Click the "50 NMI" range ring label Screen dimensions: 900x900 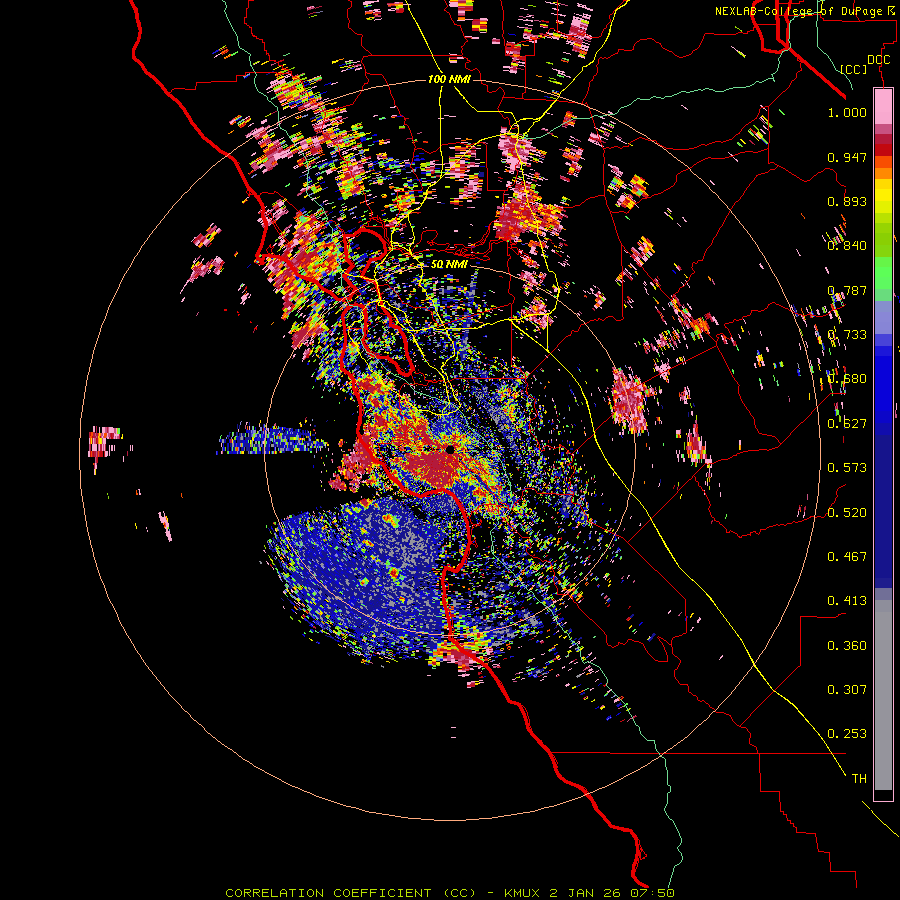click(449, 265)
